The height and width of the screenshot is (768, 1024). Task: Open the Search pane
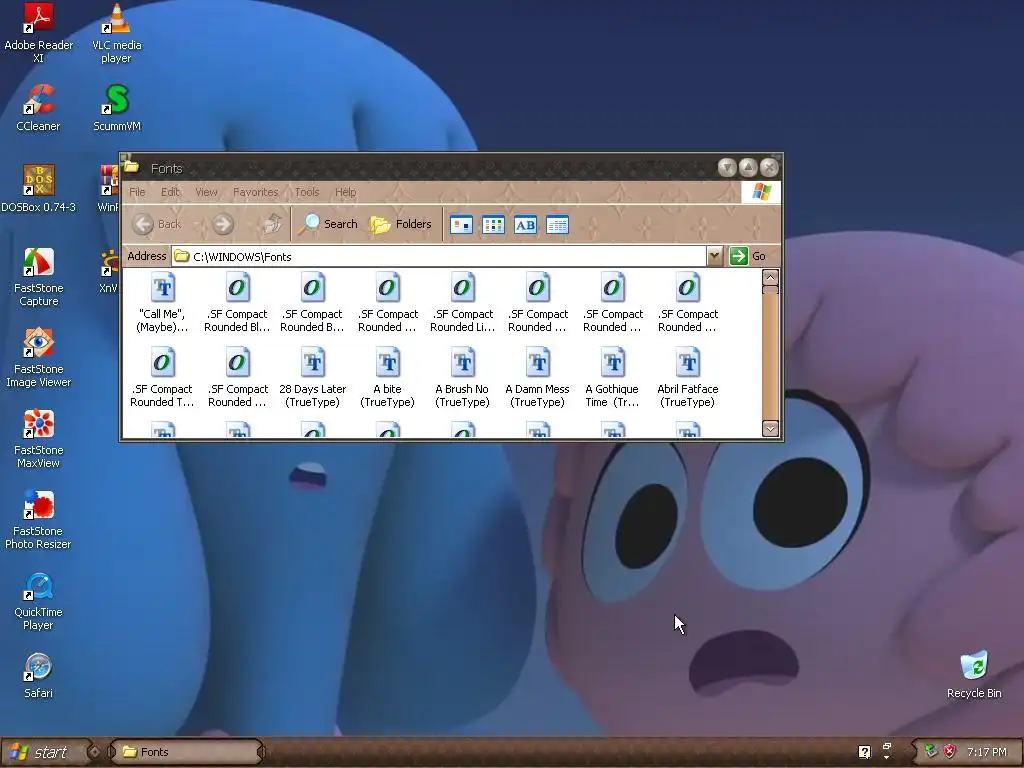328,224
